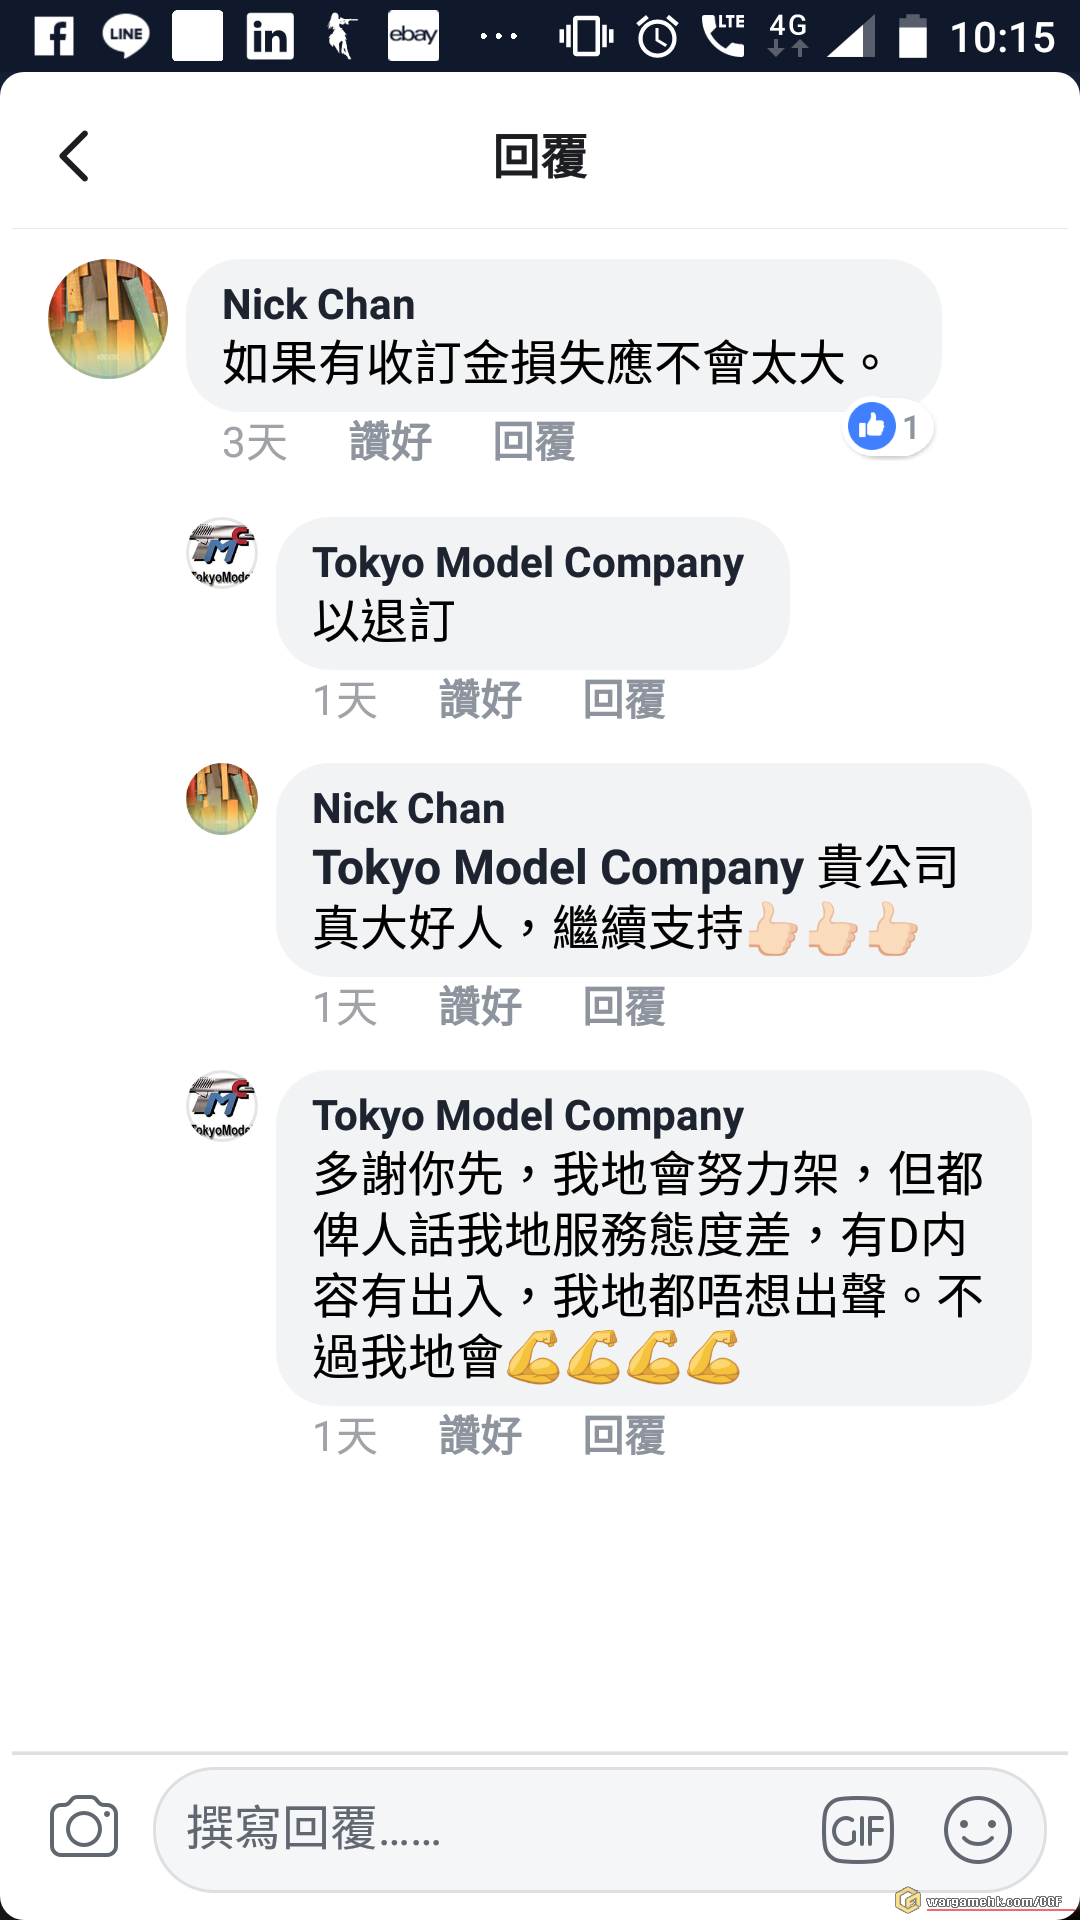The height and width of the screenshot is (1920, 1080).
Task: Reply to Nick Chan's top comment via 回覆
Action: [535, 442]
